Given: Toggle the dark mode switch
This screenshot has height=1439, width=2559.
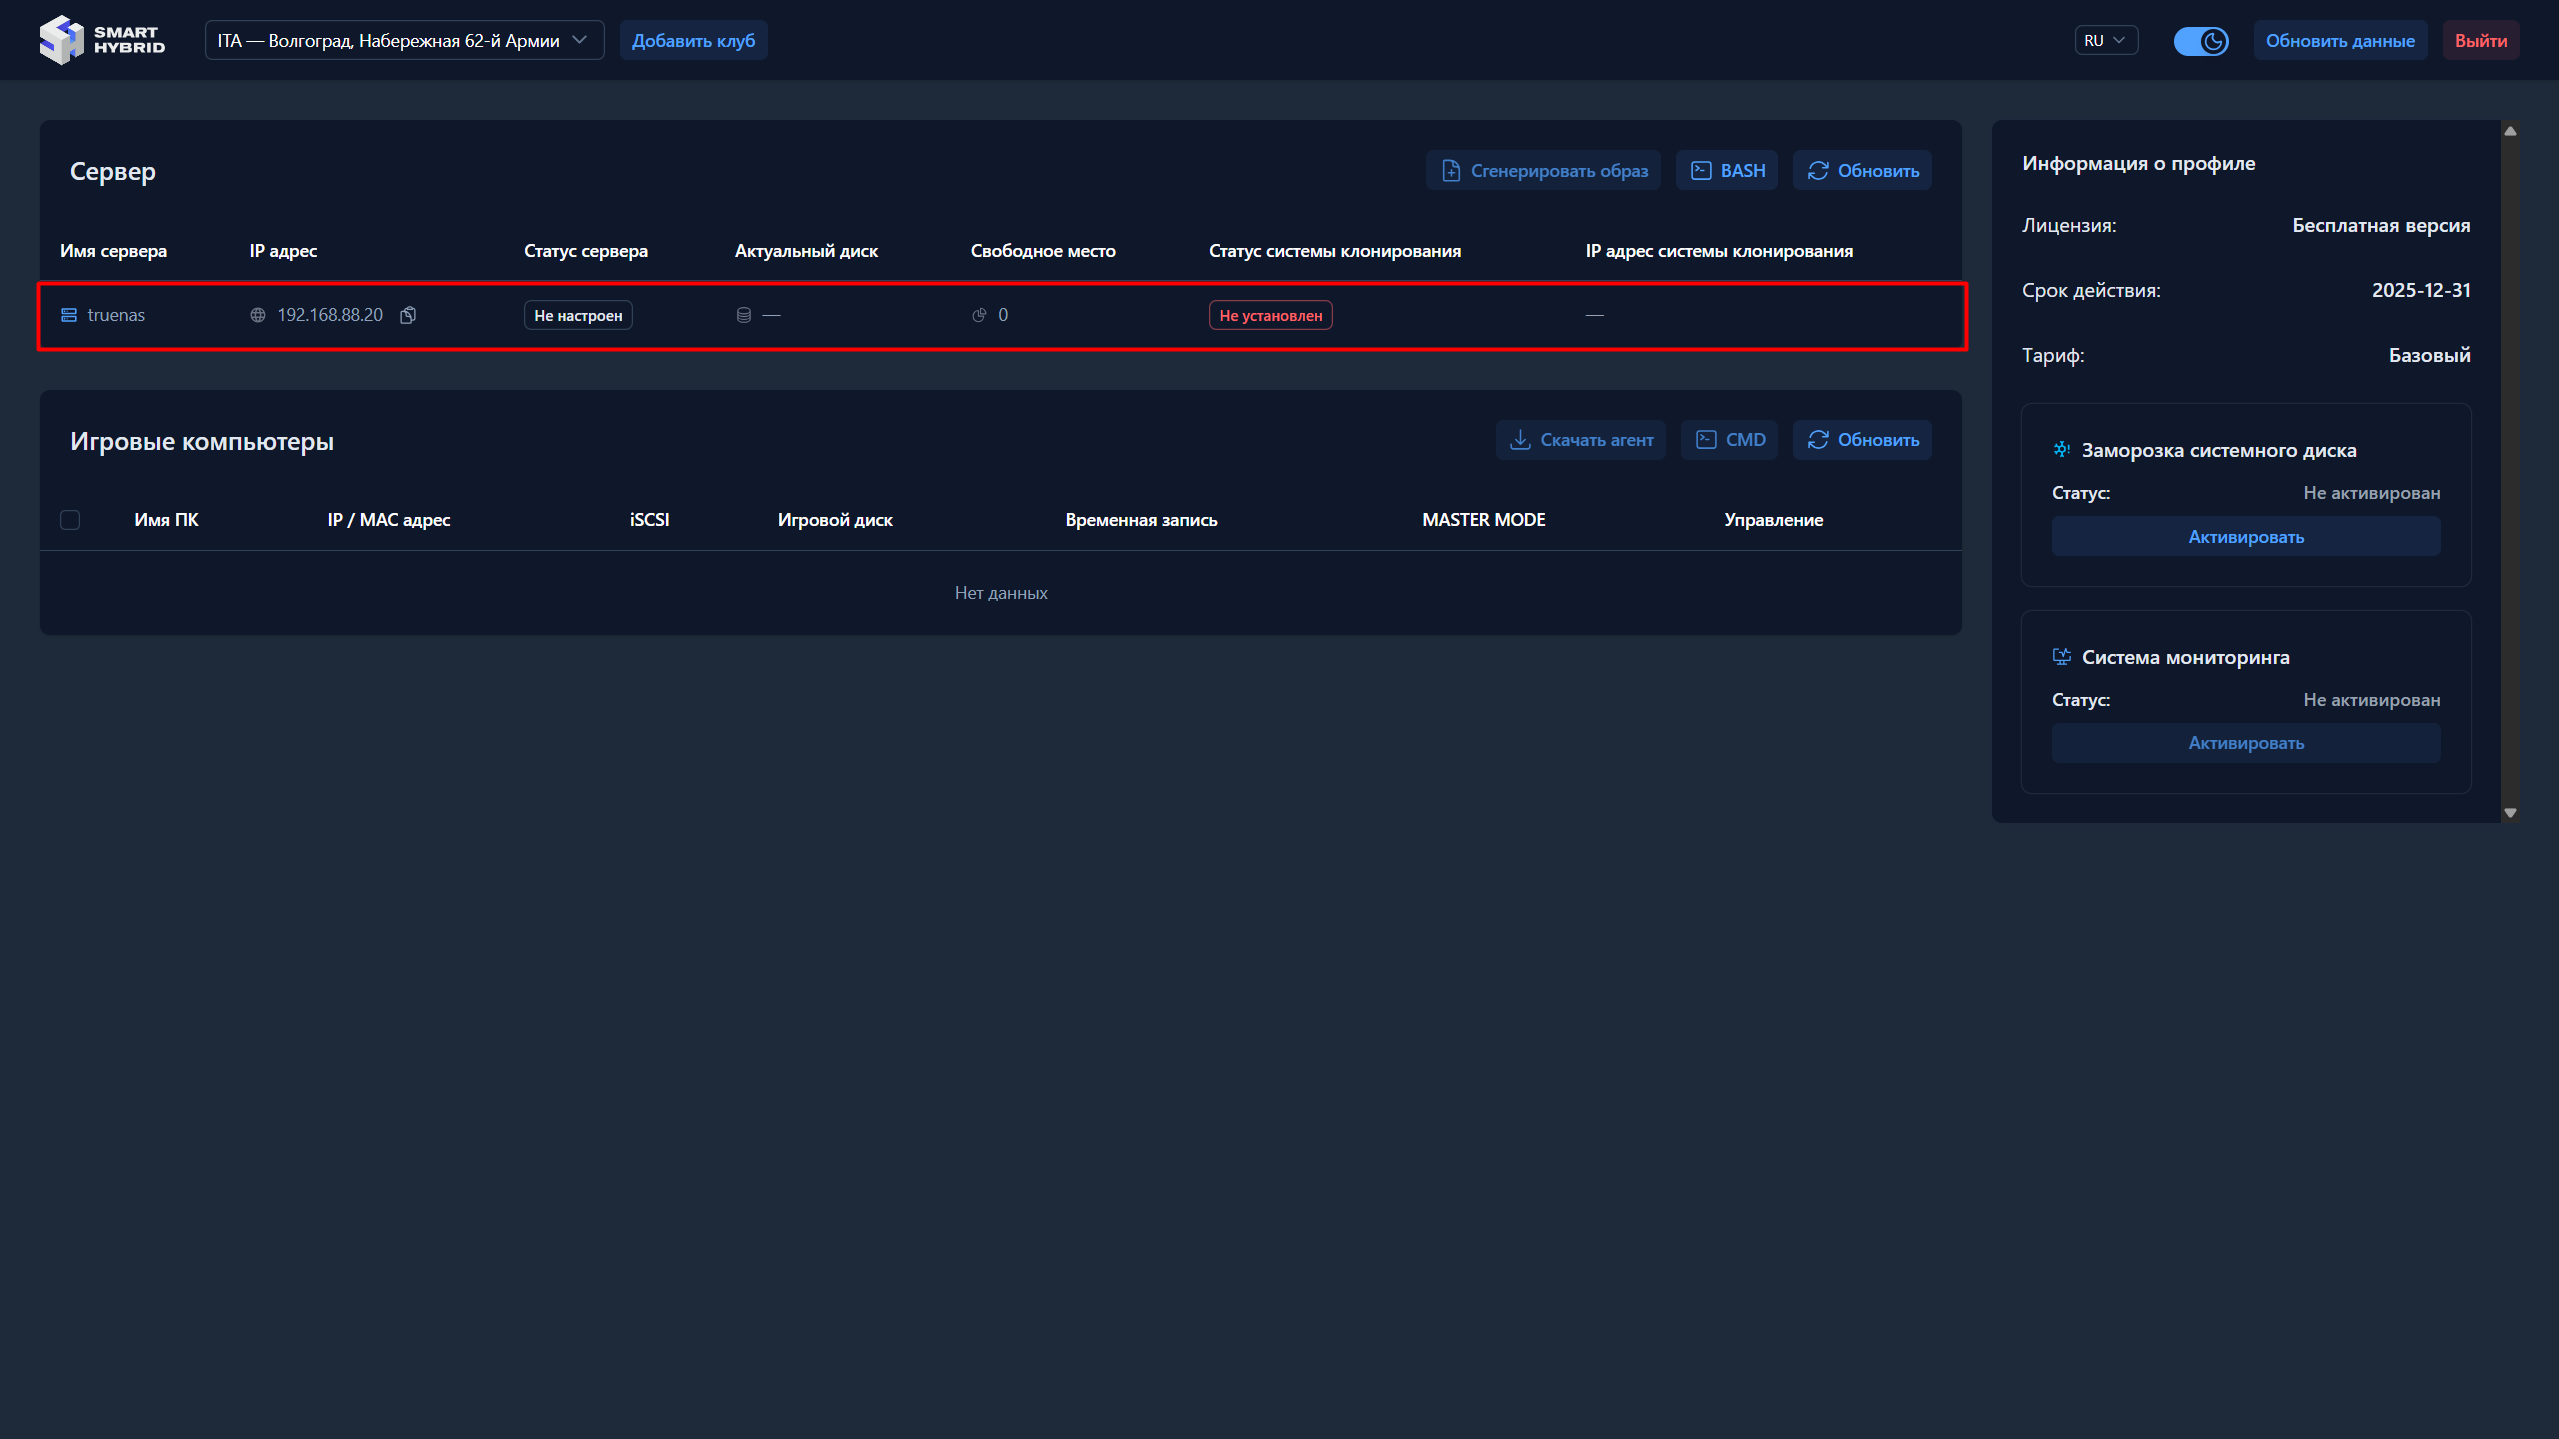Looking at the screenshot, I should click(2200, 41).
